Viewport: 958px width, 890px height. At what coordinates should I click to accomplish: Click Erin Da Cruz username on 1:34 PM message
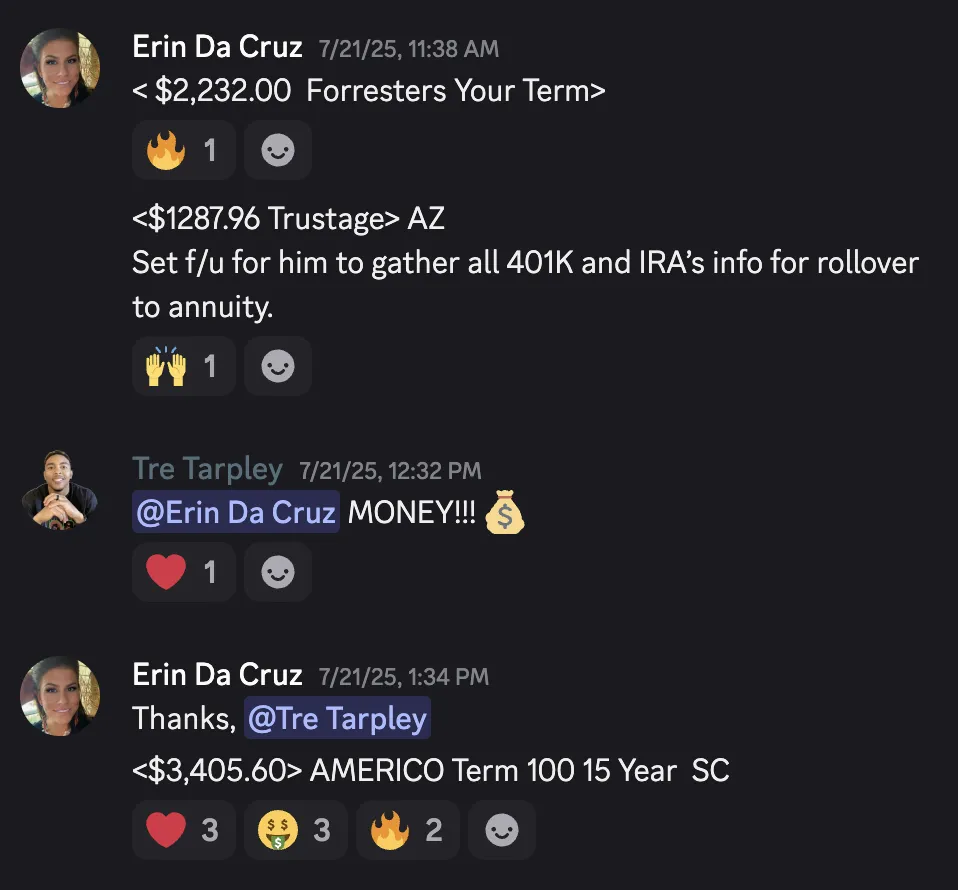coord(218,675)
